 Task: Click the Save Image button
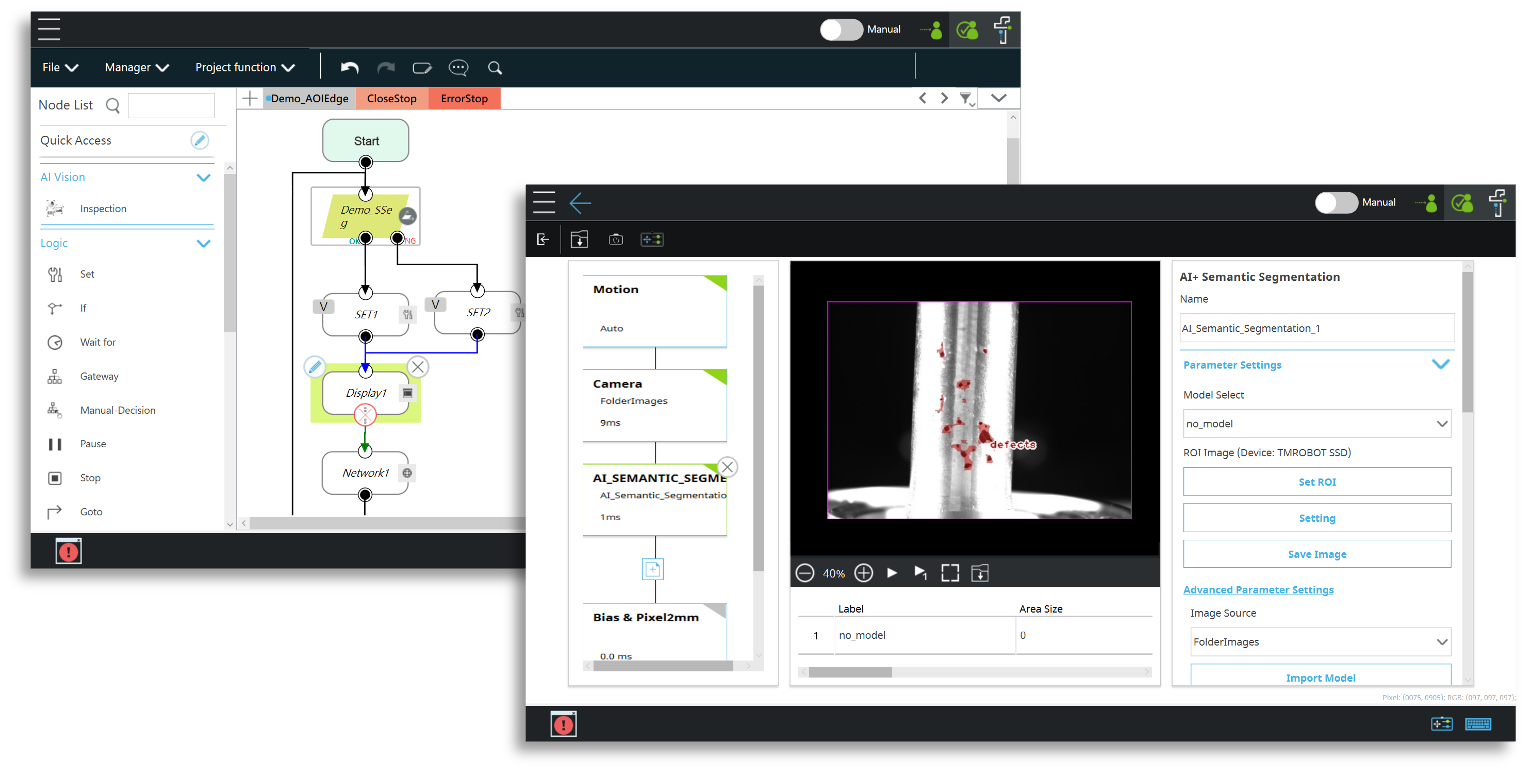(1317, 554)
